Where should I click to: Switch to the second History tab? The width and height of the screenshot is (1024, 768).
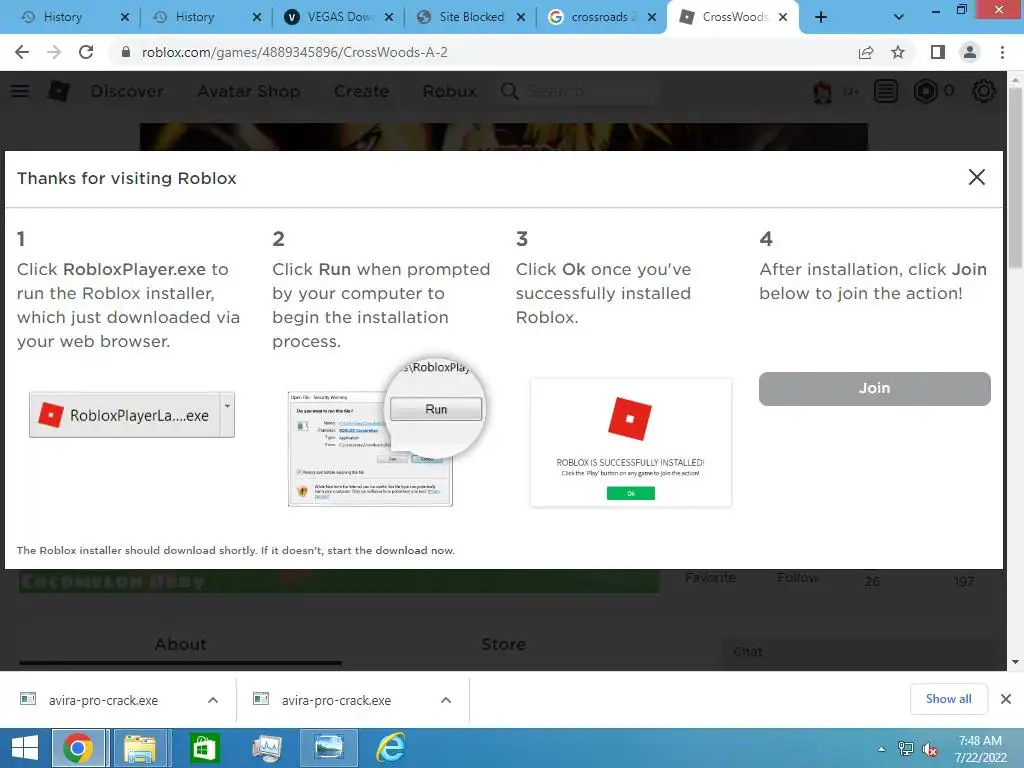coord(194,17)
